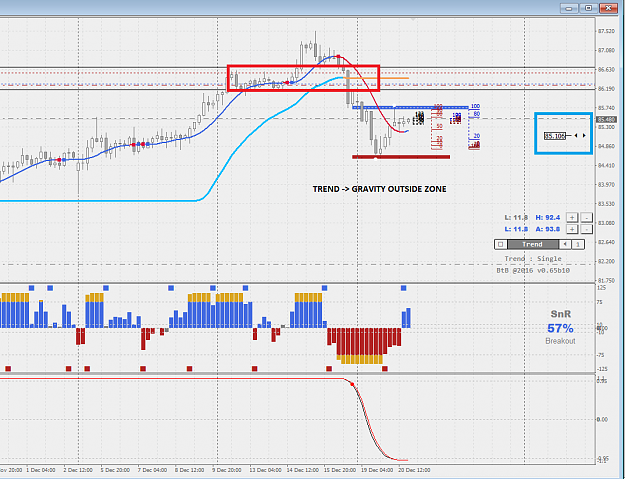
Task: Click the minus button on the H: 92.4 row
Action: click(x=586, y=218)
